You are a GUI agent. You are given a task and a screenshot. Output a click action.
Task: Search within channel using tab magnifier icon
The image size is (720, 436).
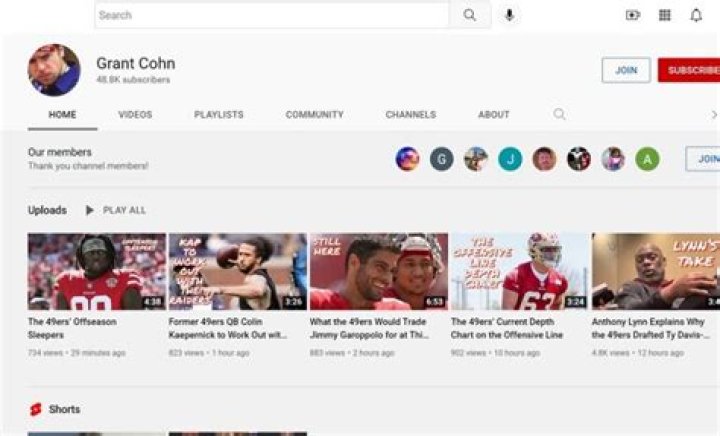coord(560,115)
